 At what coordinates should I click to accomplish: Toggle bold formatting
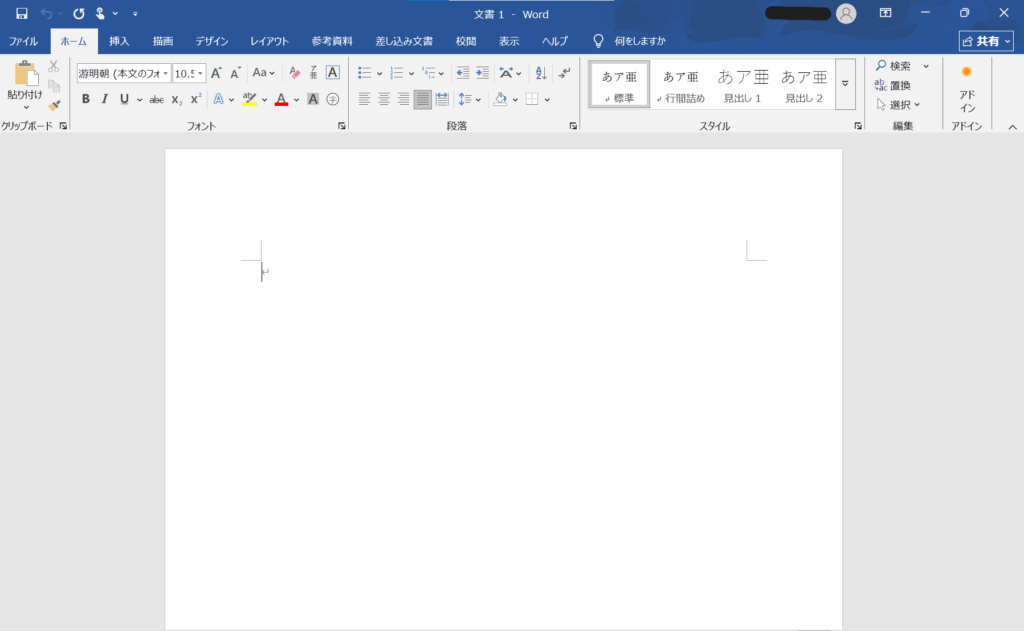[86, 99]
